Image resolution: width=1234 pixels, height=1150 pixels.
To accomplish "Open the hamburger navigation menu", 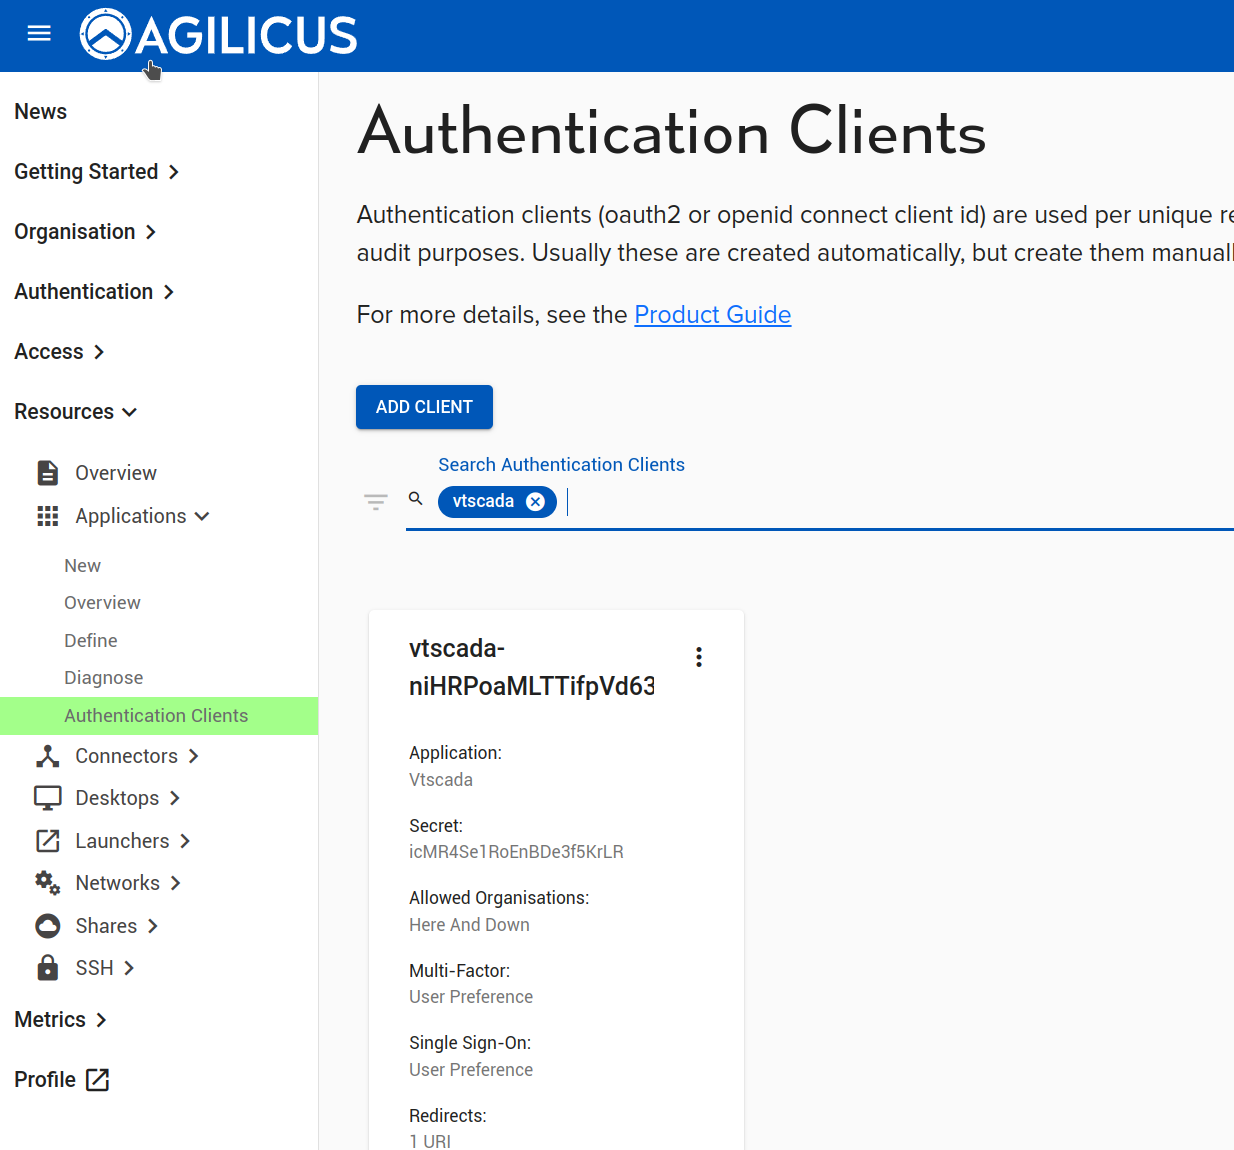I will (x=39, y=34).
